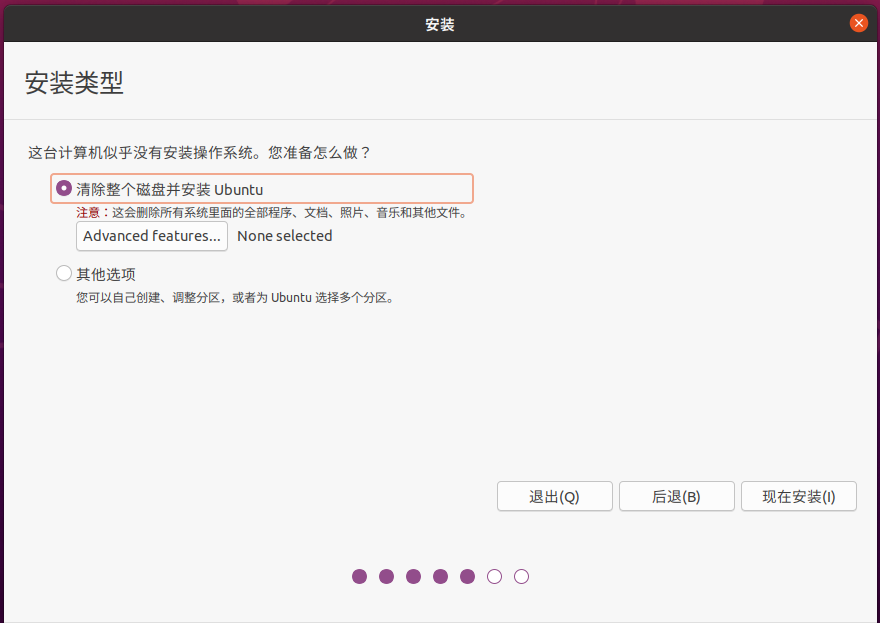The image size is (880, 623).
Task: Click the 'None selected' status text
Action: coord(285,236)
